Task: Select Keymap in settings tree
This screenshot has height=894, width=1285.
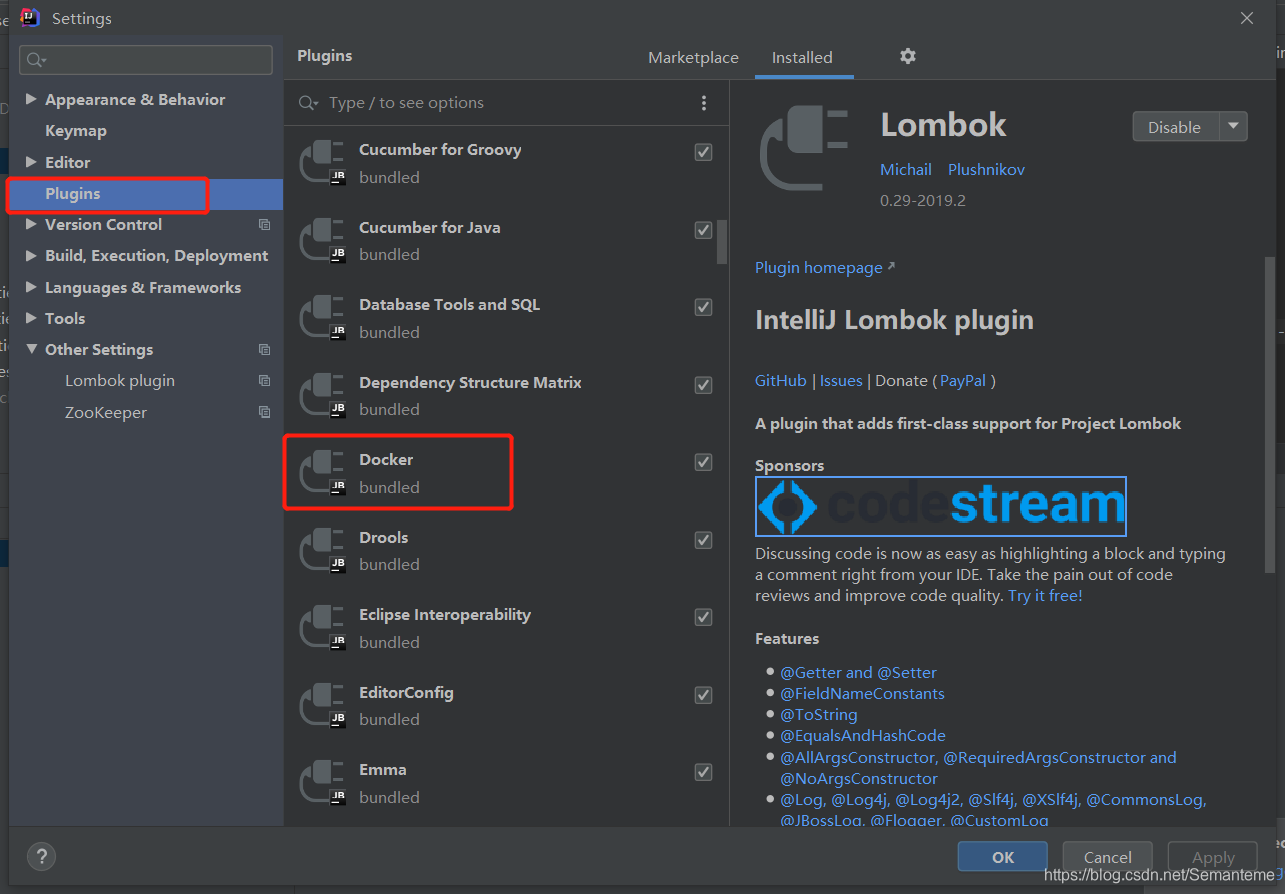Action: coord(76,131)
